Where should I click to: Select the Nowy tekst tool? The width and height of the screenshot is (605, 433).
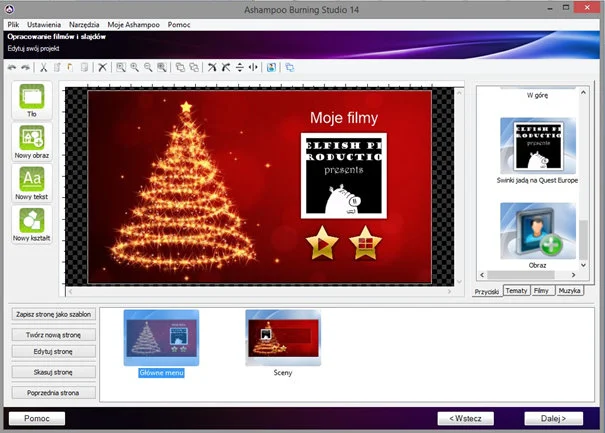click(33, 184)
